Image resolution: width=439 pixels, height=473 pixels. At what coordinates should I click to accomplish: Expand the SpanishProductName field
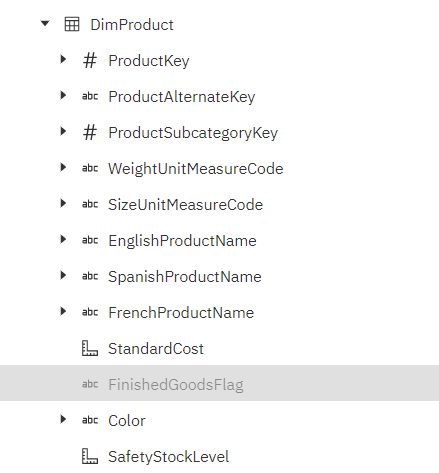[x=63, y=275]
